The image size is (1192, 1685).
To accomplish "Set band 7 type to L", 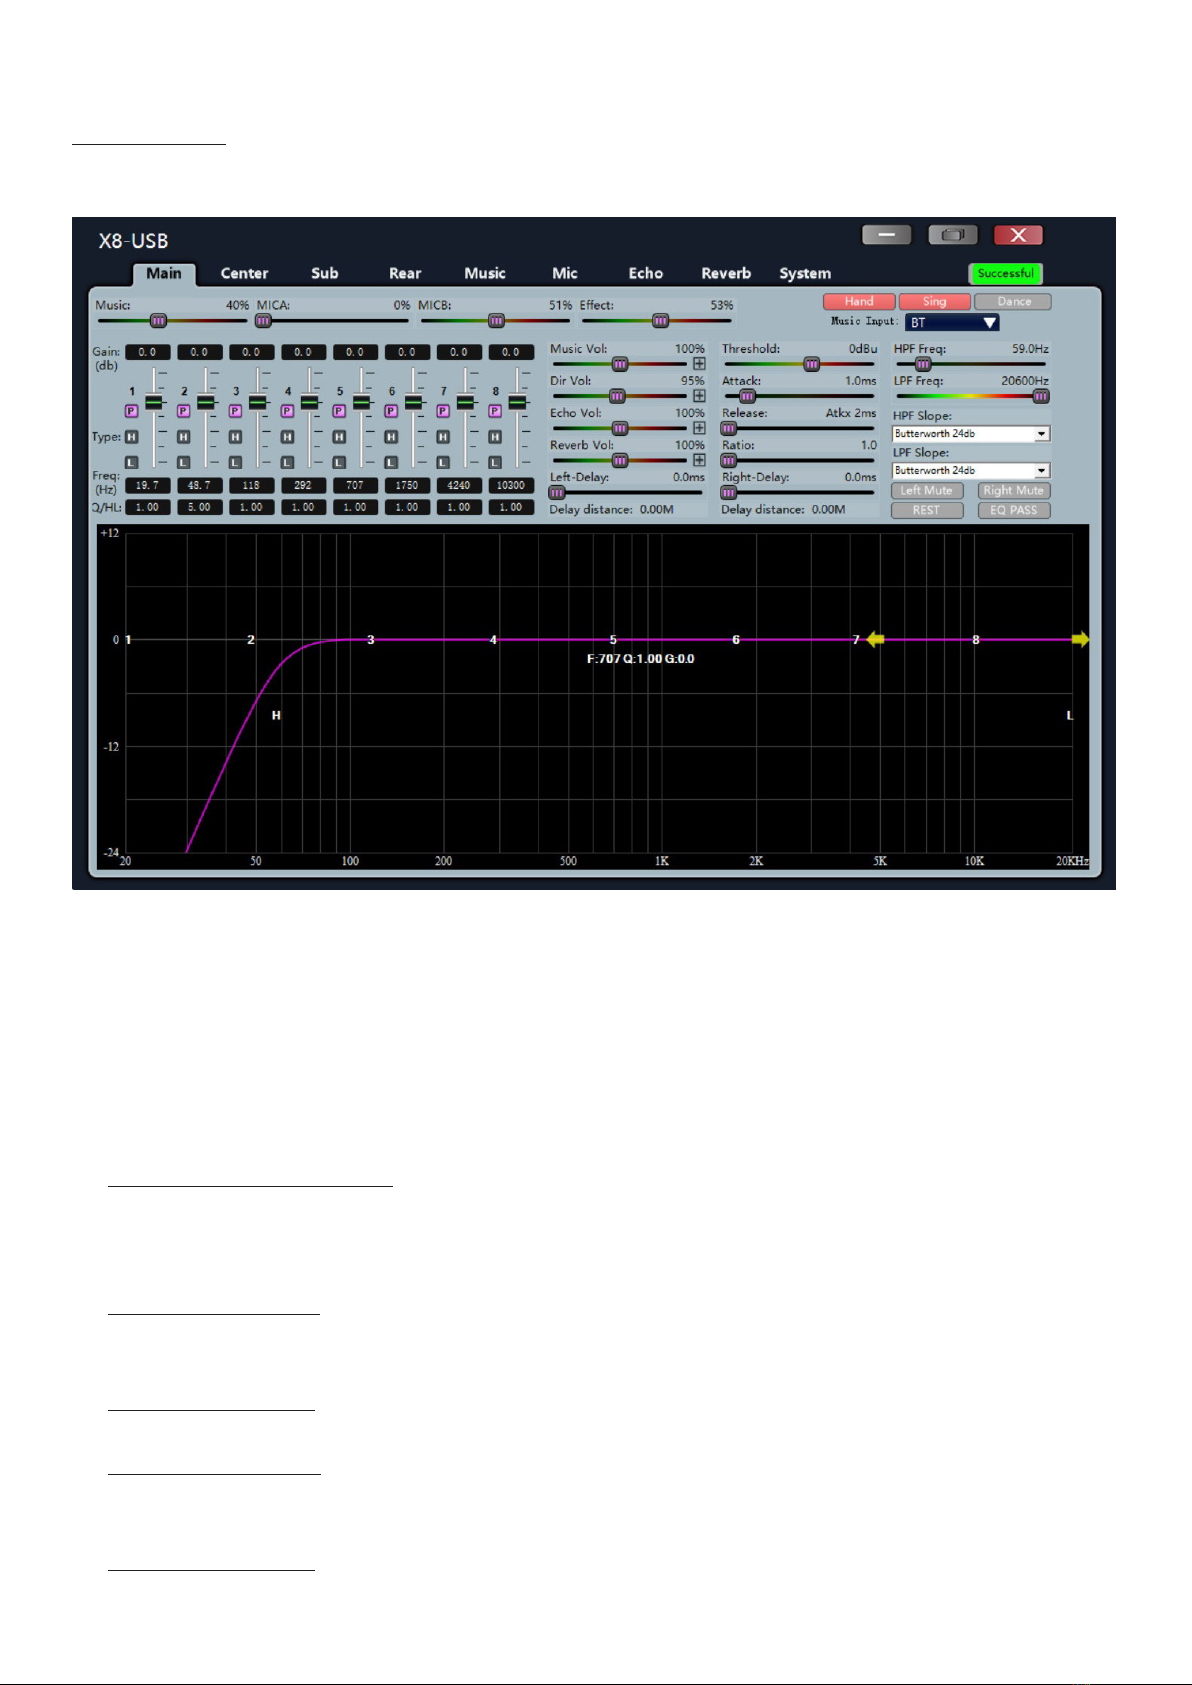I will 443,462.
